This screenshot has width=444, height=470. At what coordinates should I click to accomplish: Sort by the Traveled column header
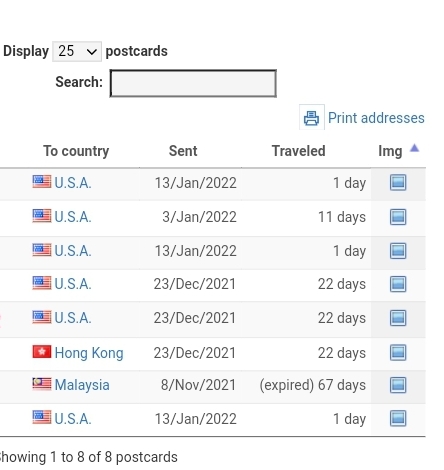point(298,151)
